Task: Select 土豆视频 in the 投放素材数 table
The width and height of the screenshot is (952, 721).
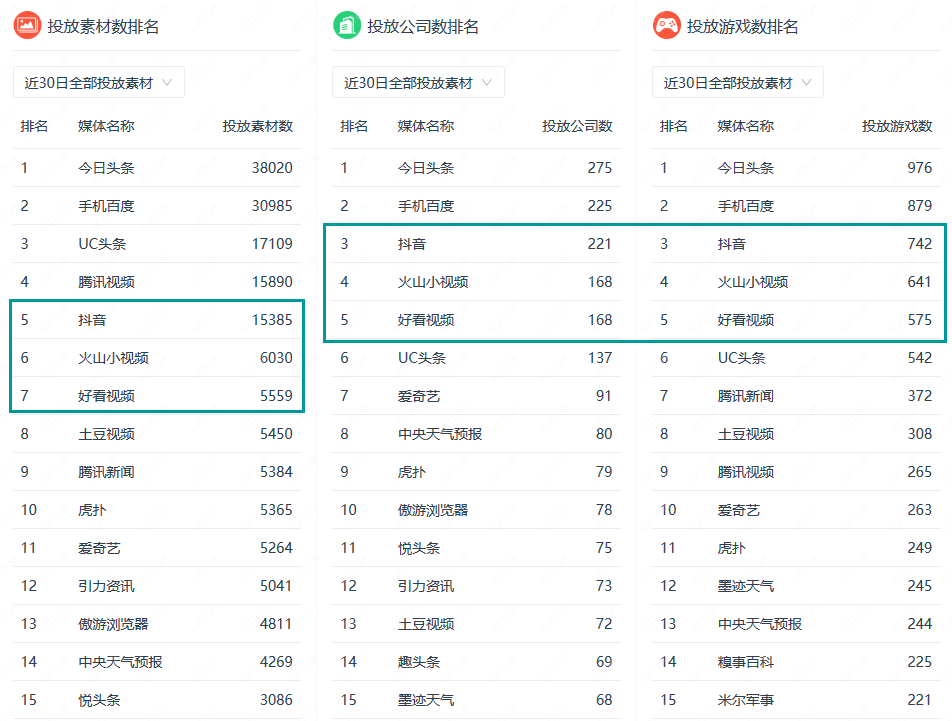Action: pyautogui.click(x=106, y=434)
